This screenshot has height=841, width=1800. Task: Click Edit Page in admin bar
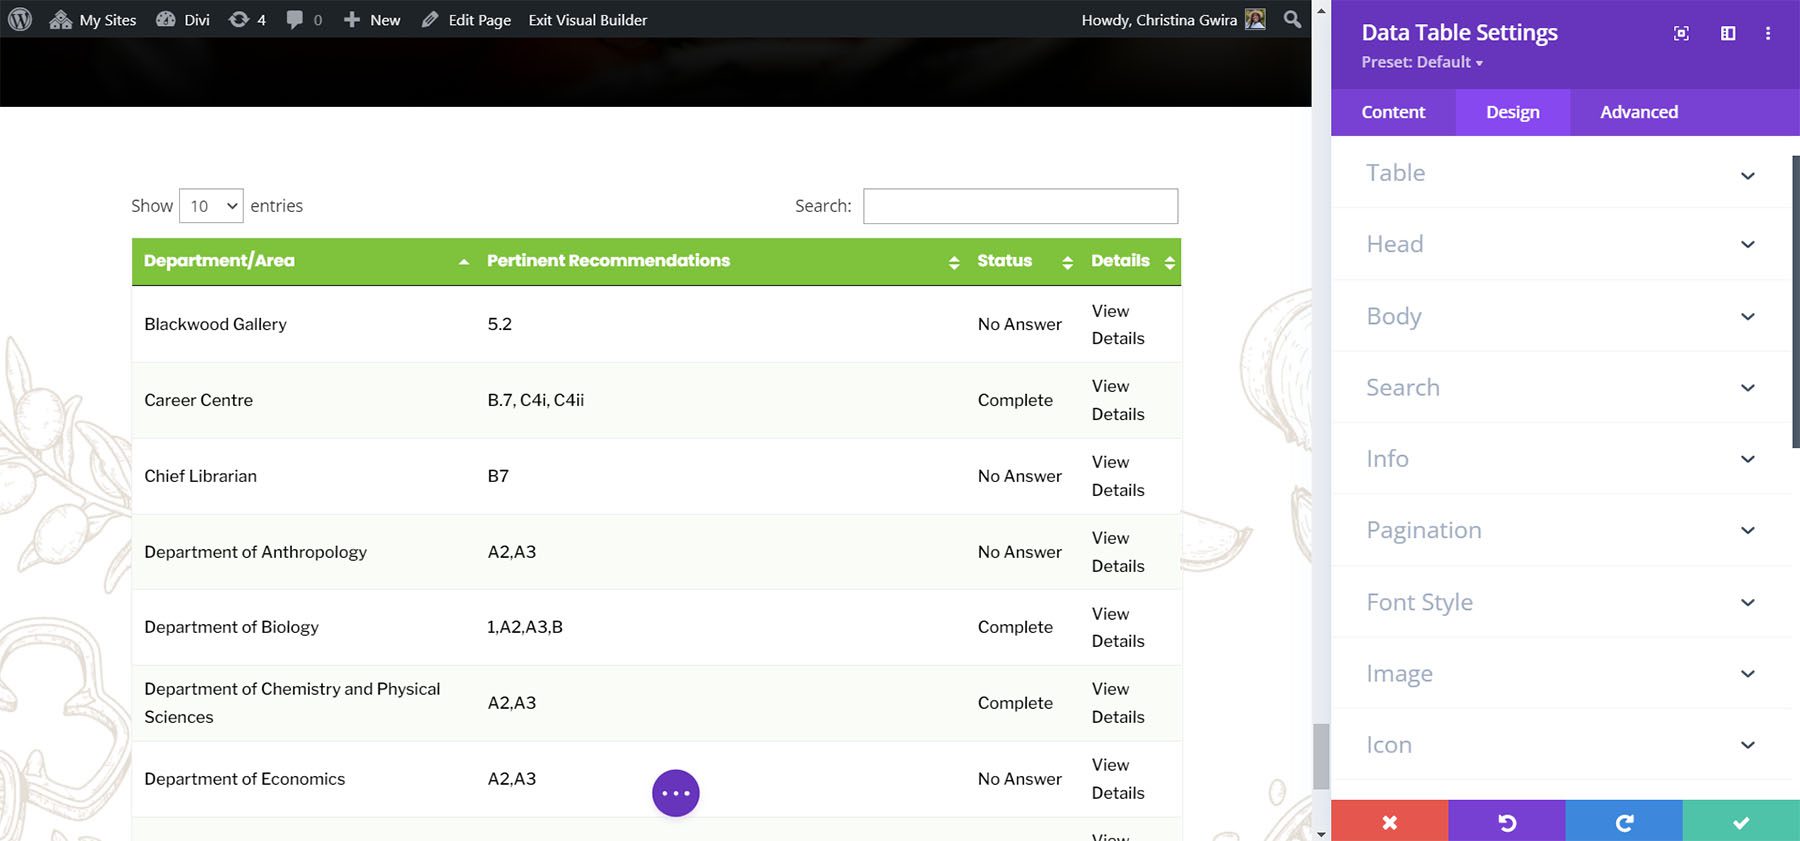(x=466, y=19)
